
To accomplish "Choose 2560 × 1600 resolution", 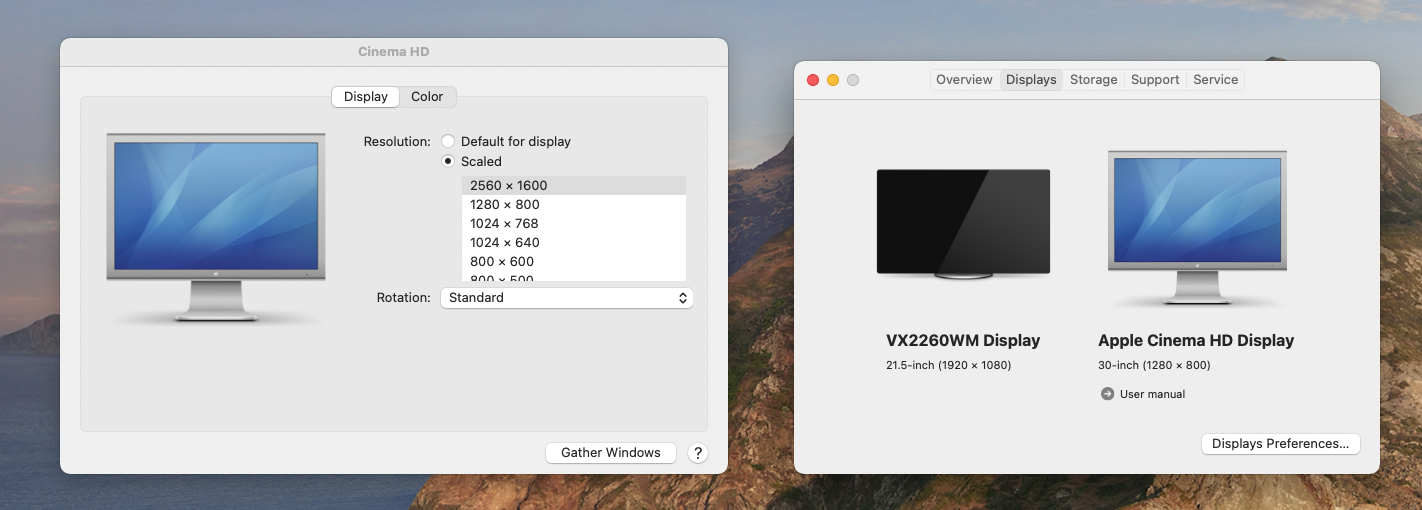I will pos(574,185).
